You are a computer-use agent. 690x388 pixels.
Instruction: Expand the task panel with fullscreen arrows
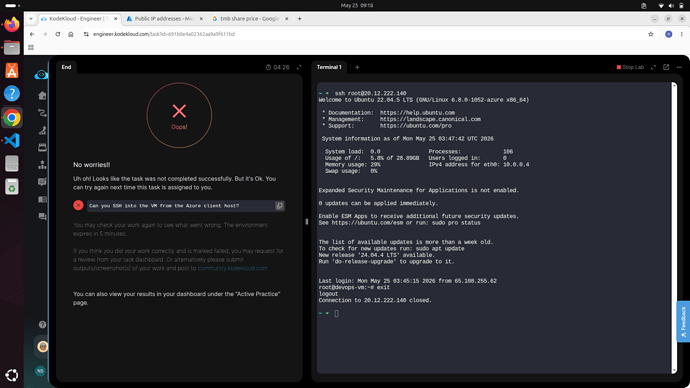pos(299,67)
